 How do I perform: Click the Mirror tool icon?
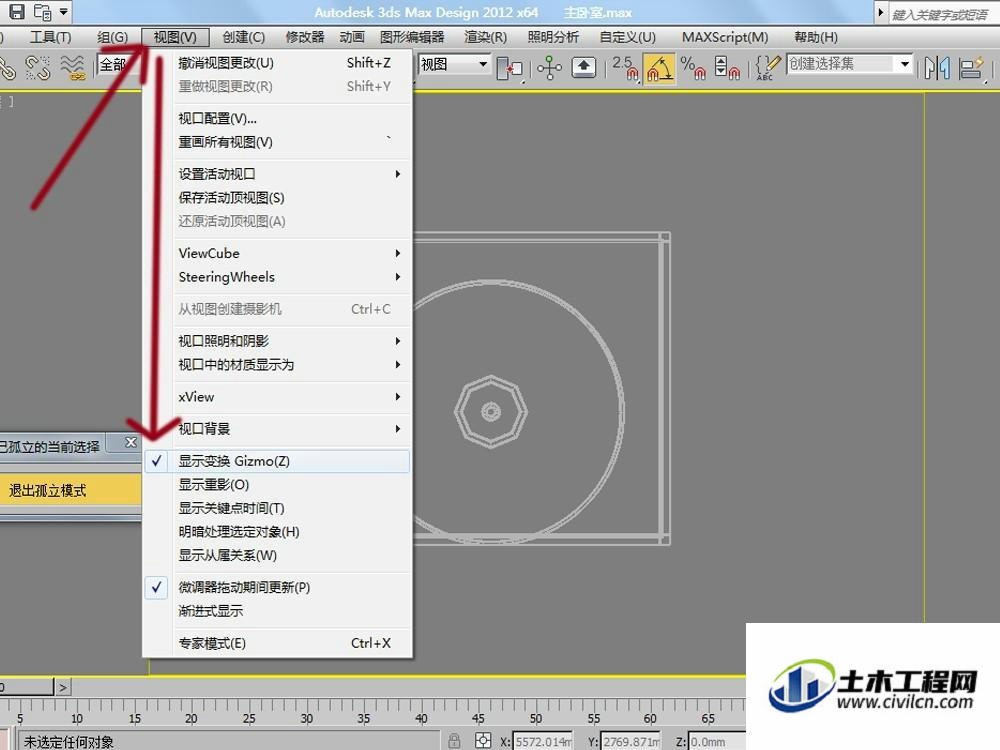(937, 68)
